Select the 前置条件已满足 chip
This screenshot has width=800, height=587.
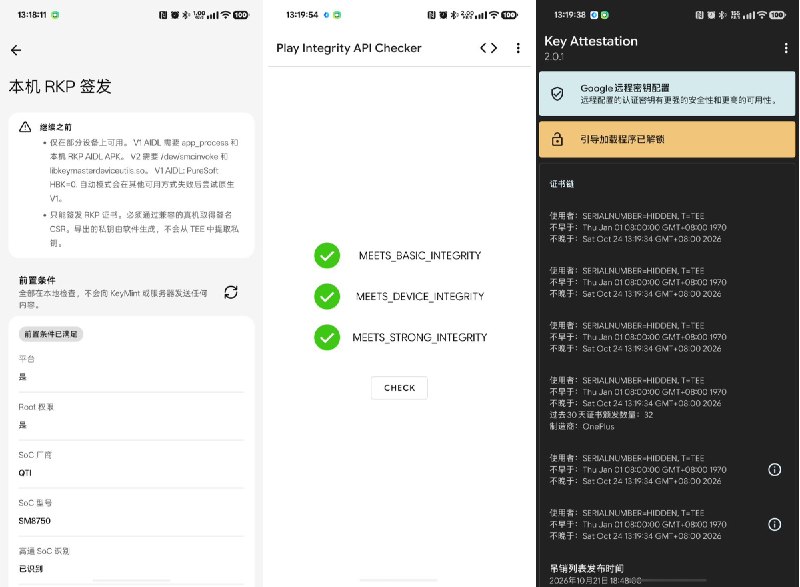(x=51, y=334)
